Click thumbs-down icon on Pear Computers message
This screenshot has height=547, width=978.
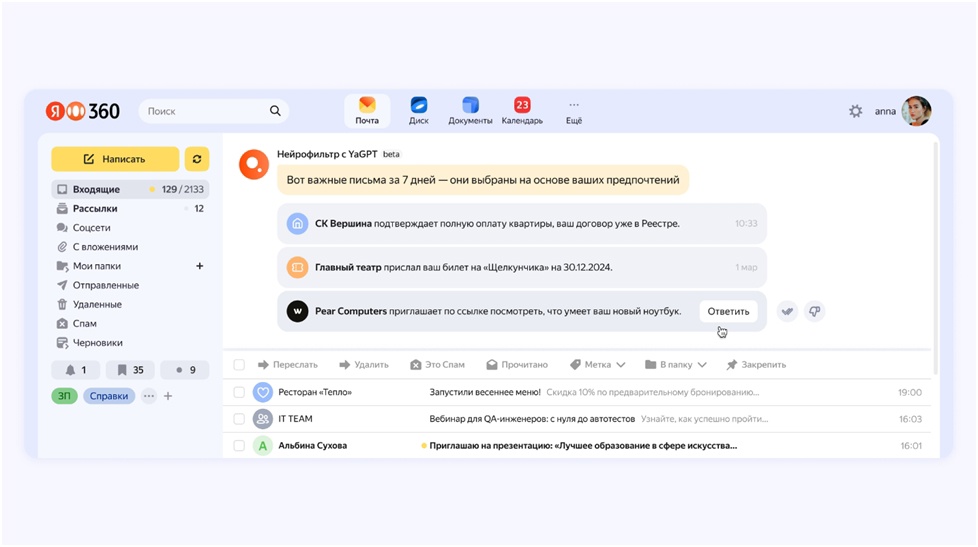(814, 311)
